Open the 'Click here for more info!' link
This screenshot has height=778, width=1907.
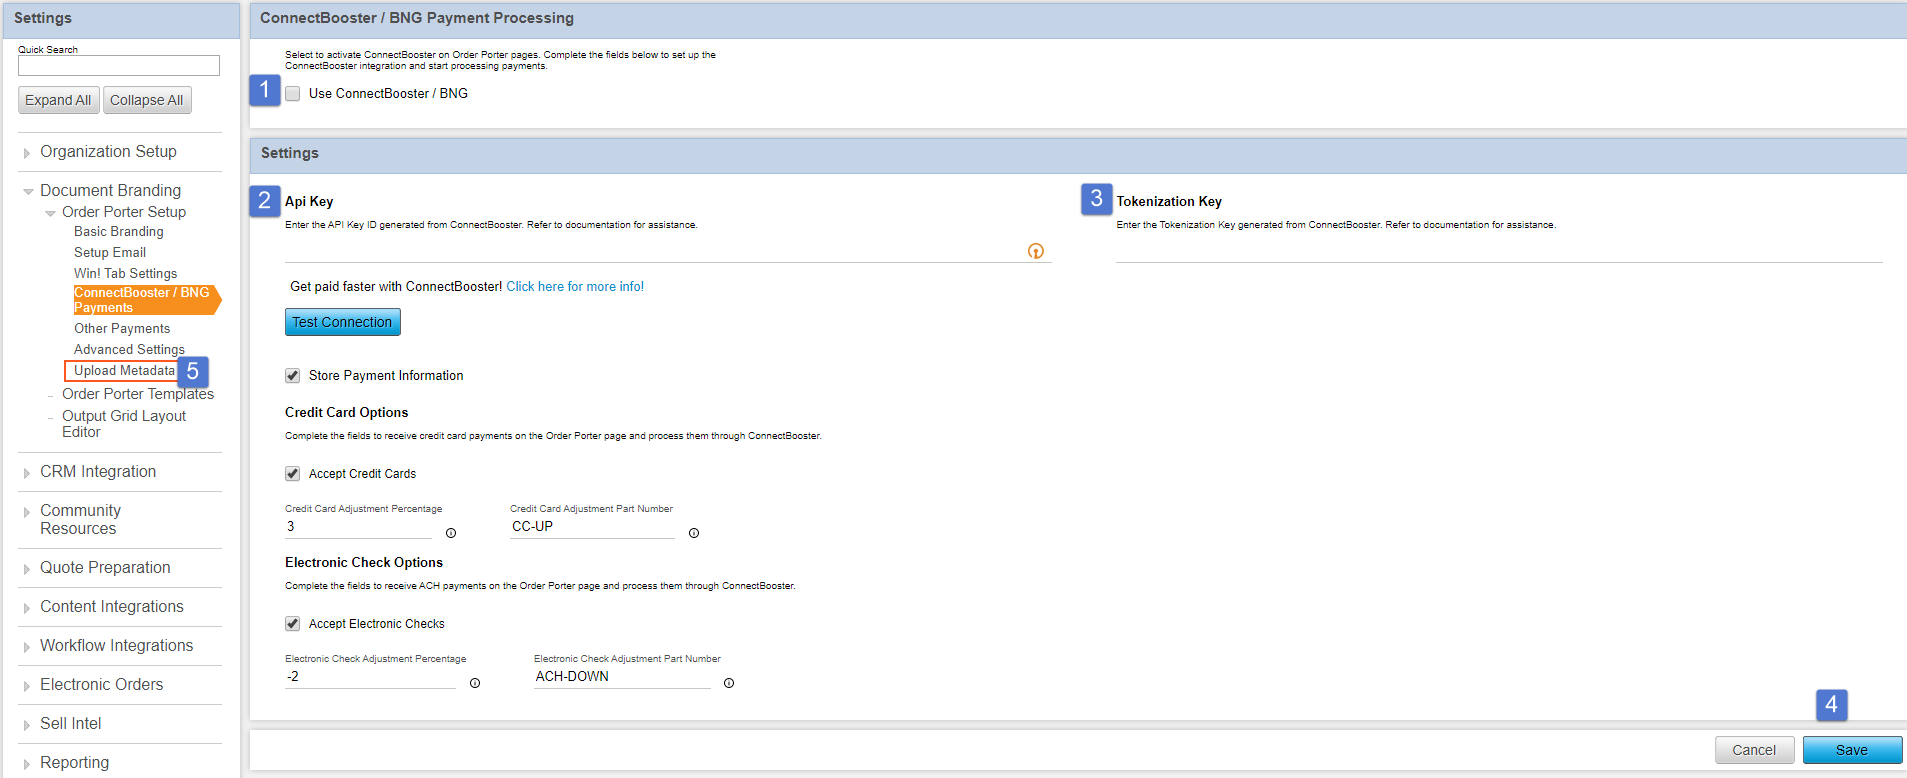(575, 287)
